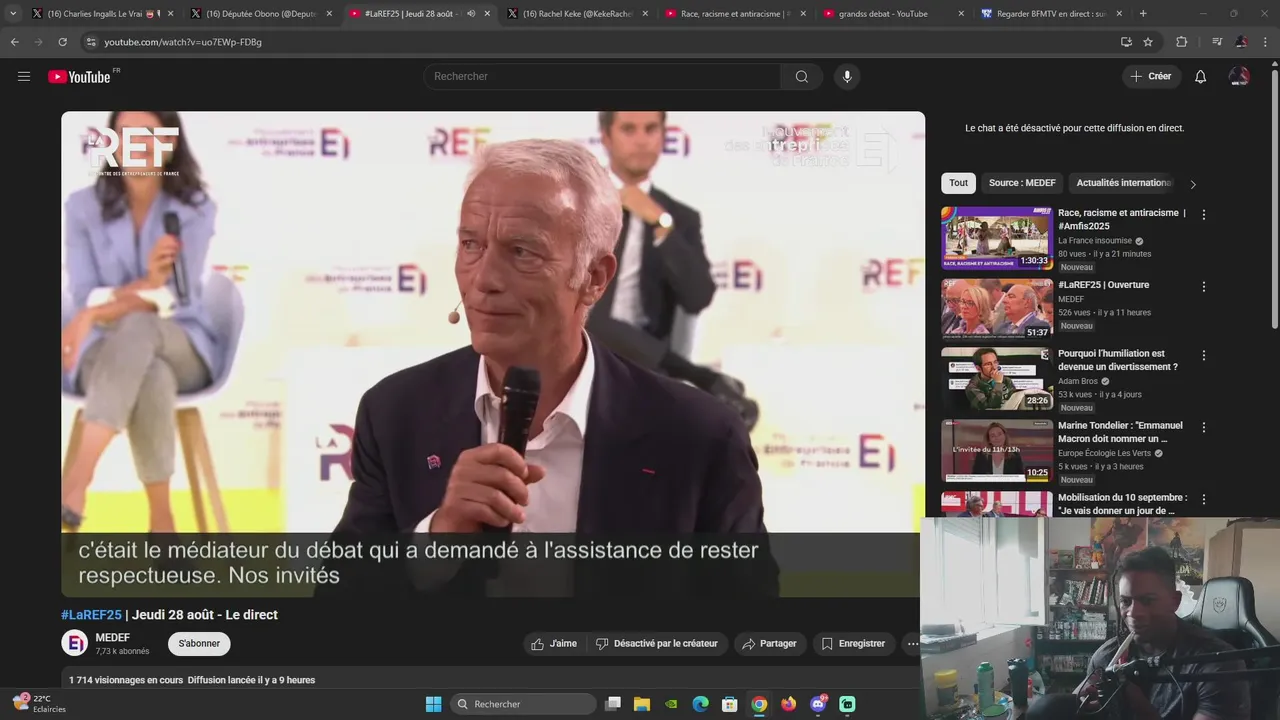This screenshot has width=1280, height=720.
Task: Focus the YouTube Rechercher search field
Action: [x=602, y=77]
